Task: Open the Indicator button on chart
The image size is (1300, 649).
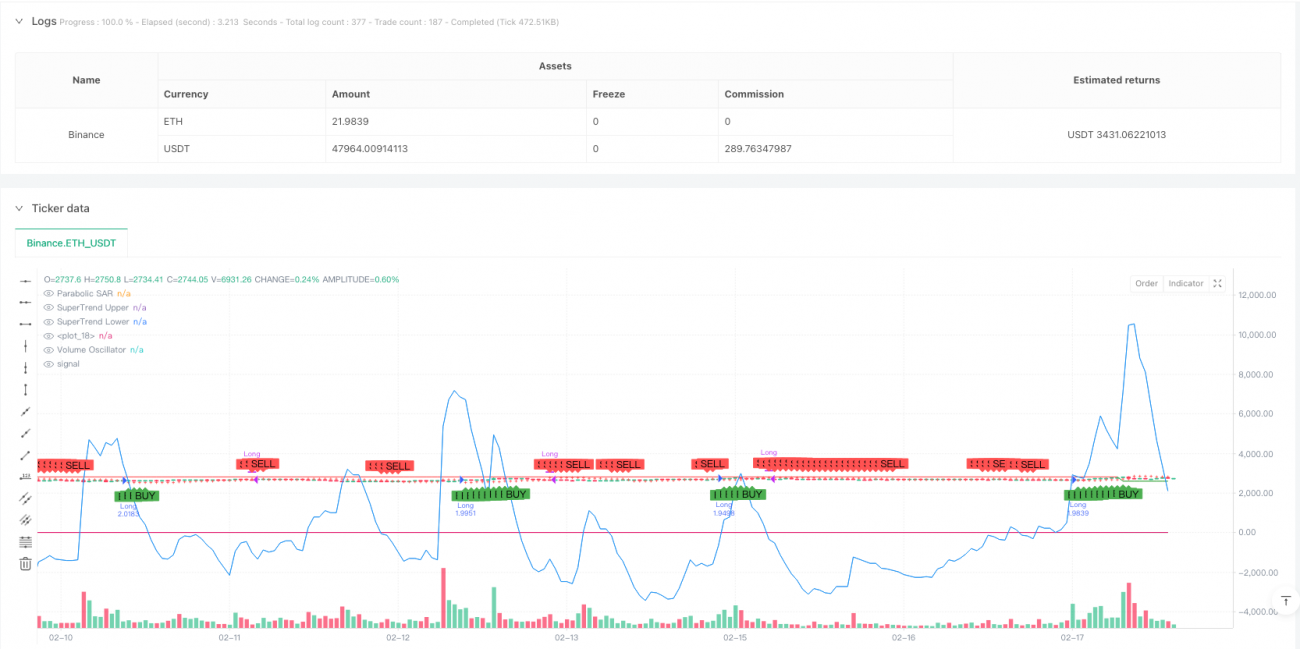Action: 1186,284
